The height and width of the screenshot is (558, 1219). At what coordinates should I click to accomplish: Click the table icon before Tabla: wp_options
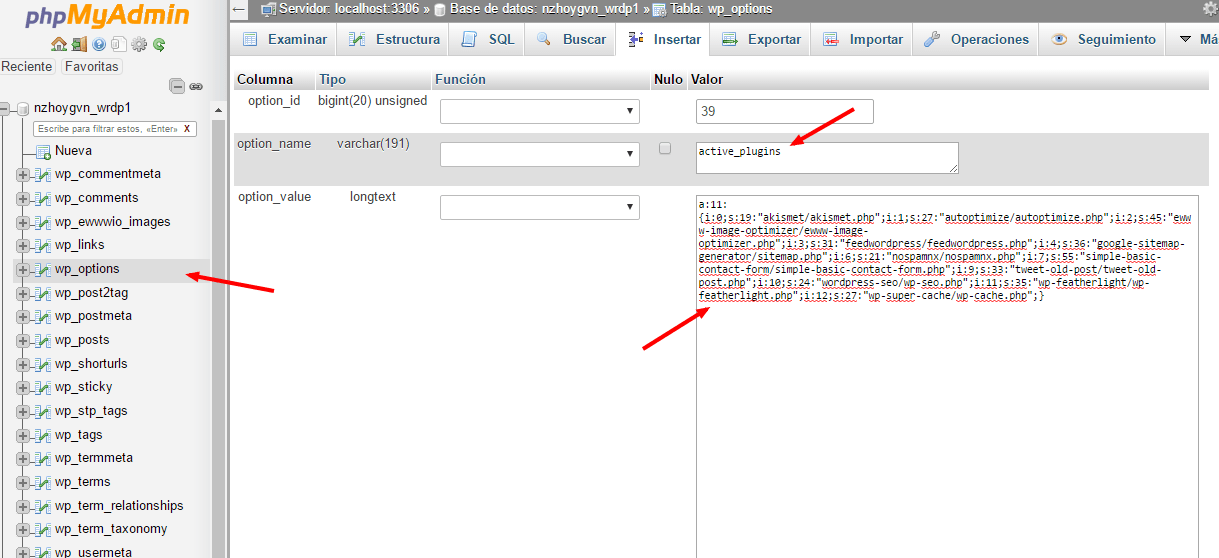pyautogui.click(x=659, y=9)
